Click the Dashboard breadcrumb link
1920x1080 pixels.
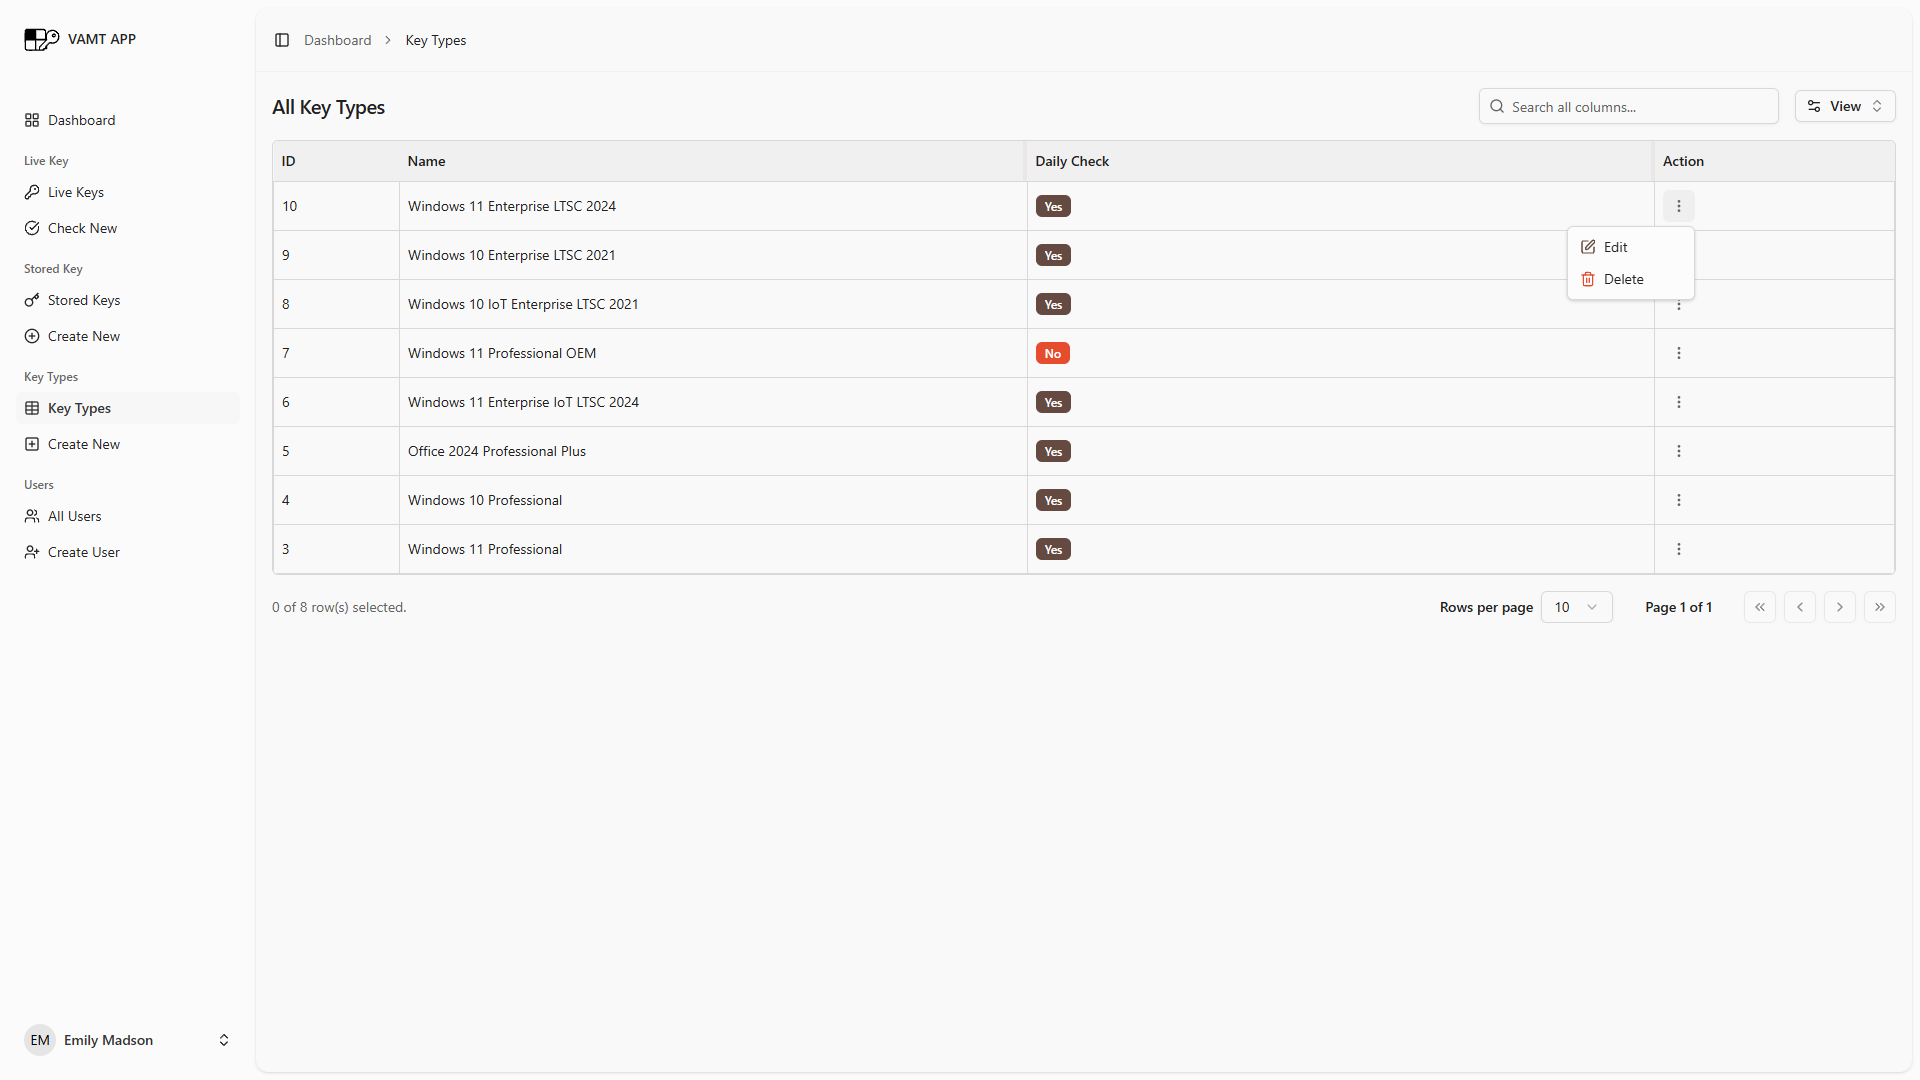tap(337, 40)
